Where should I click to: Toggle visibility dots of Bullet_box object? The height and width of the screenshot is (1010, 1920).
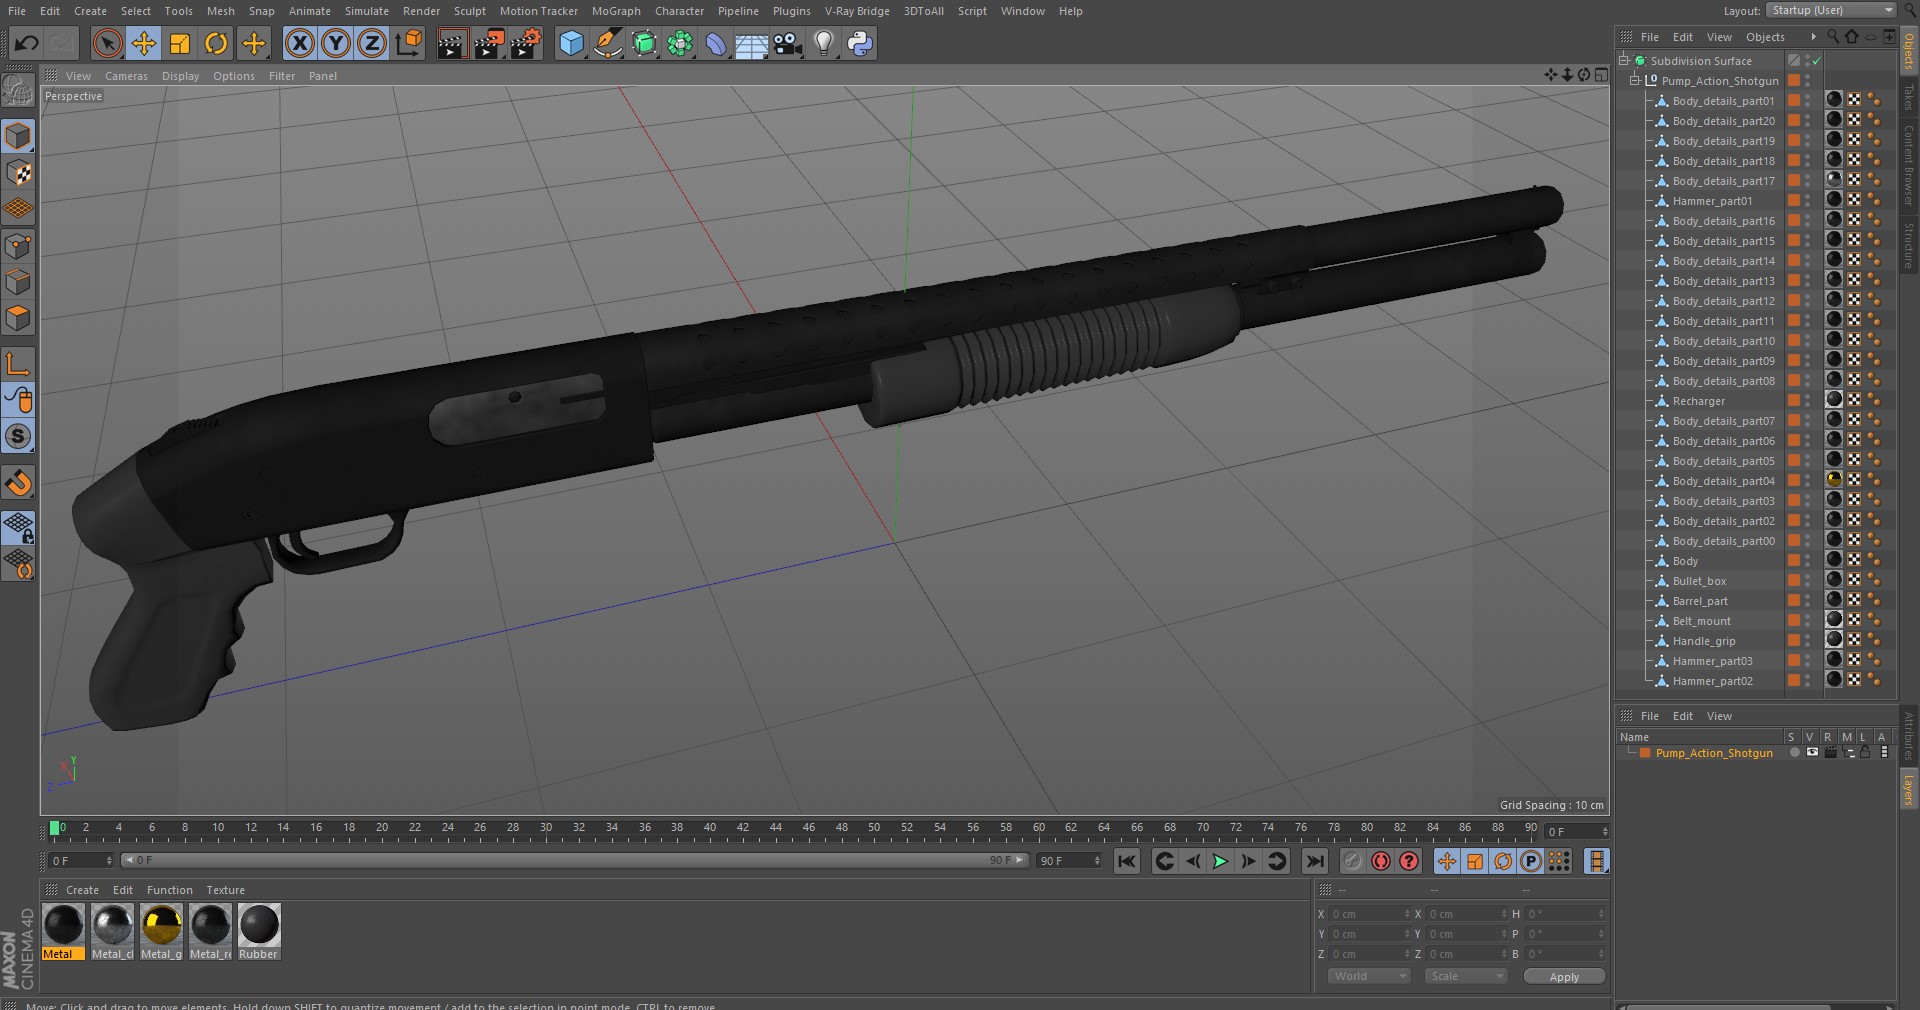pos(1807,581)
